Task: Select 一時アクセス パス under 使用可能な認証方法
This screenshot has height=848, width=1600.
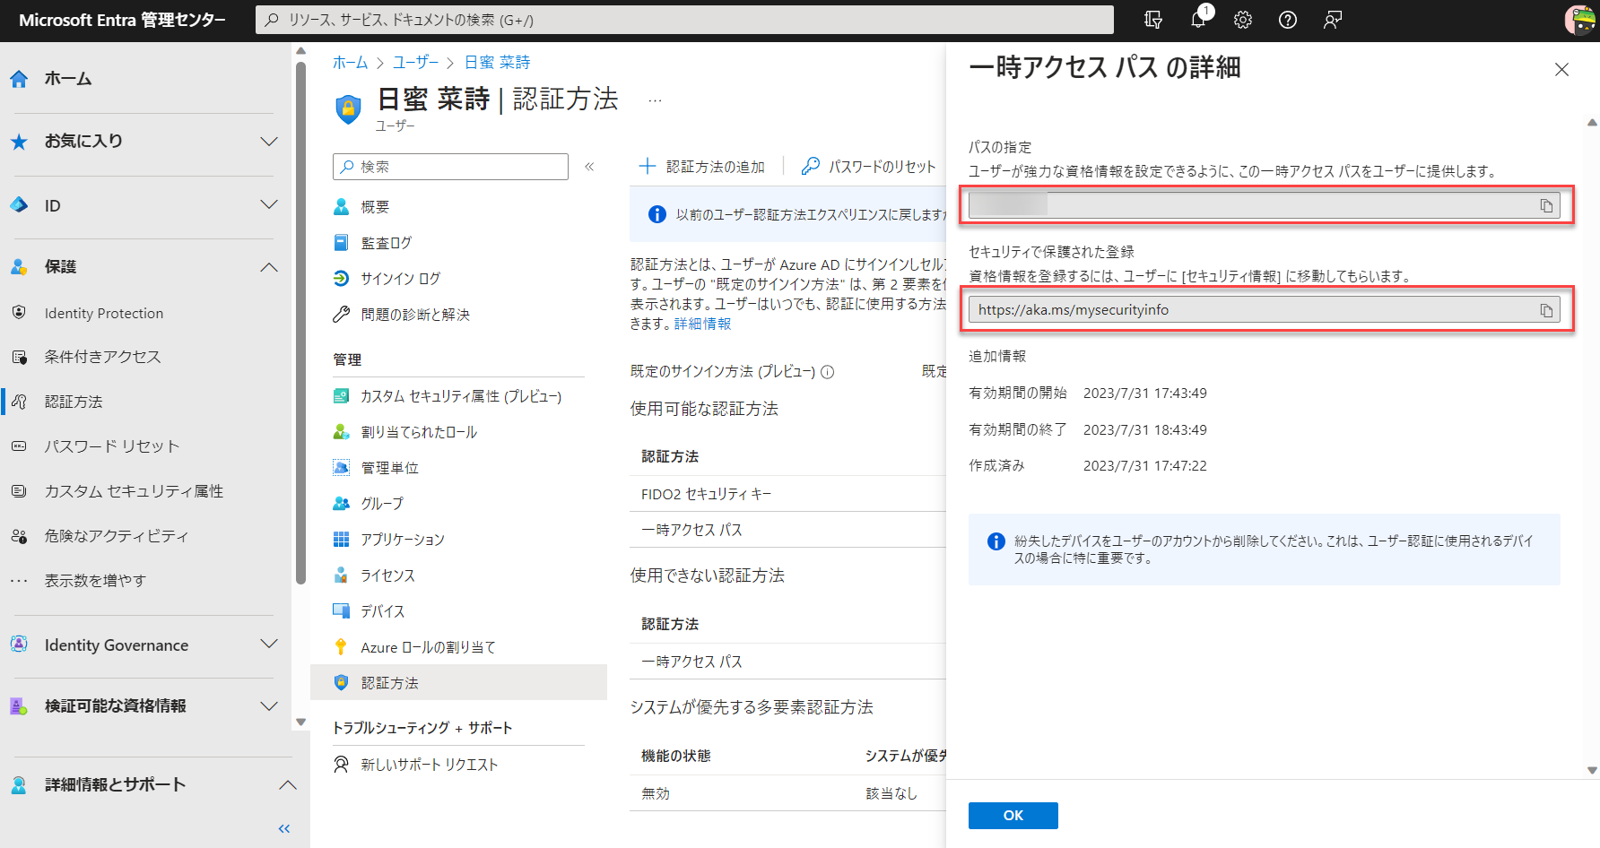Action: [x=788, y=530]
